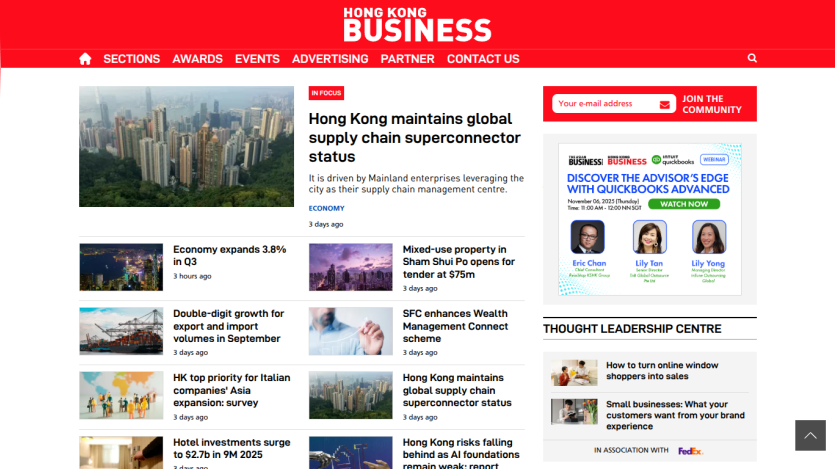Click the home icon in navigation bar

point(85,59)
